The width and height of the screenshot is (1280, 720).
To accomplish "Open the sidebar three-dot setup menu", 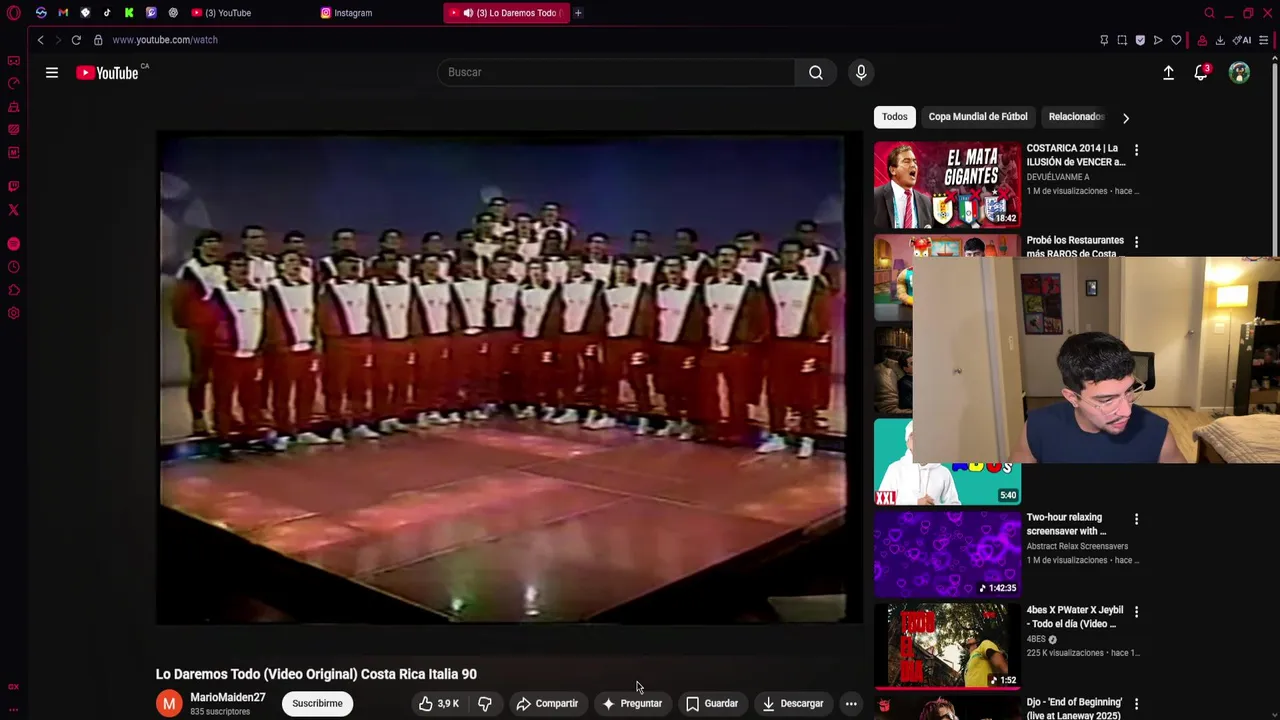I will [14, 709].
